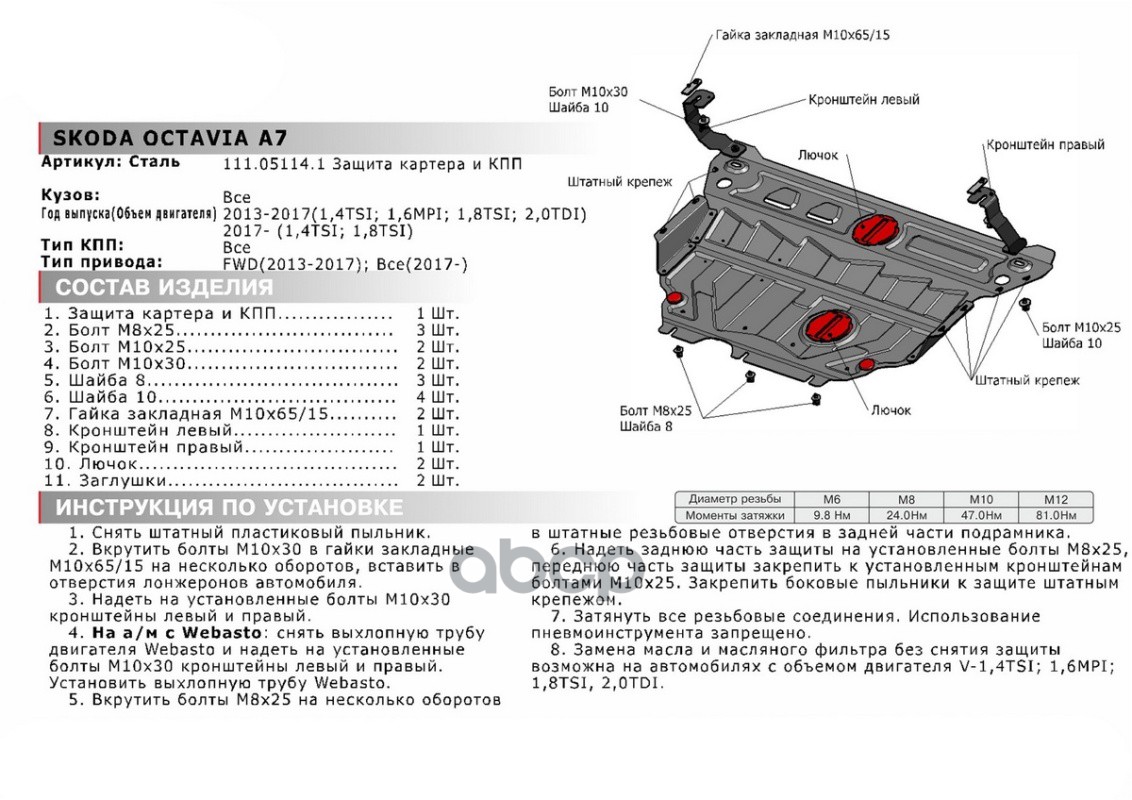The width and height of the screenshot is (1132, 800).
Task: Click the 'Болт M8x25 Шайба 8' callout
Action: (656, 418)
